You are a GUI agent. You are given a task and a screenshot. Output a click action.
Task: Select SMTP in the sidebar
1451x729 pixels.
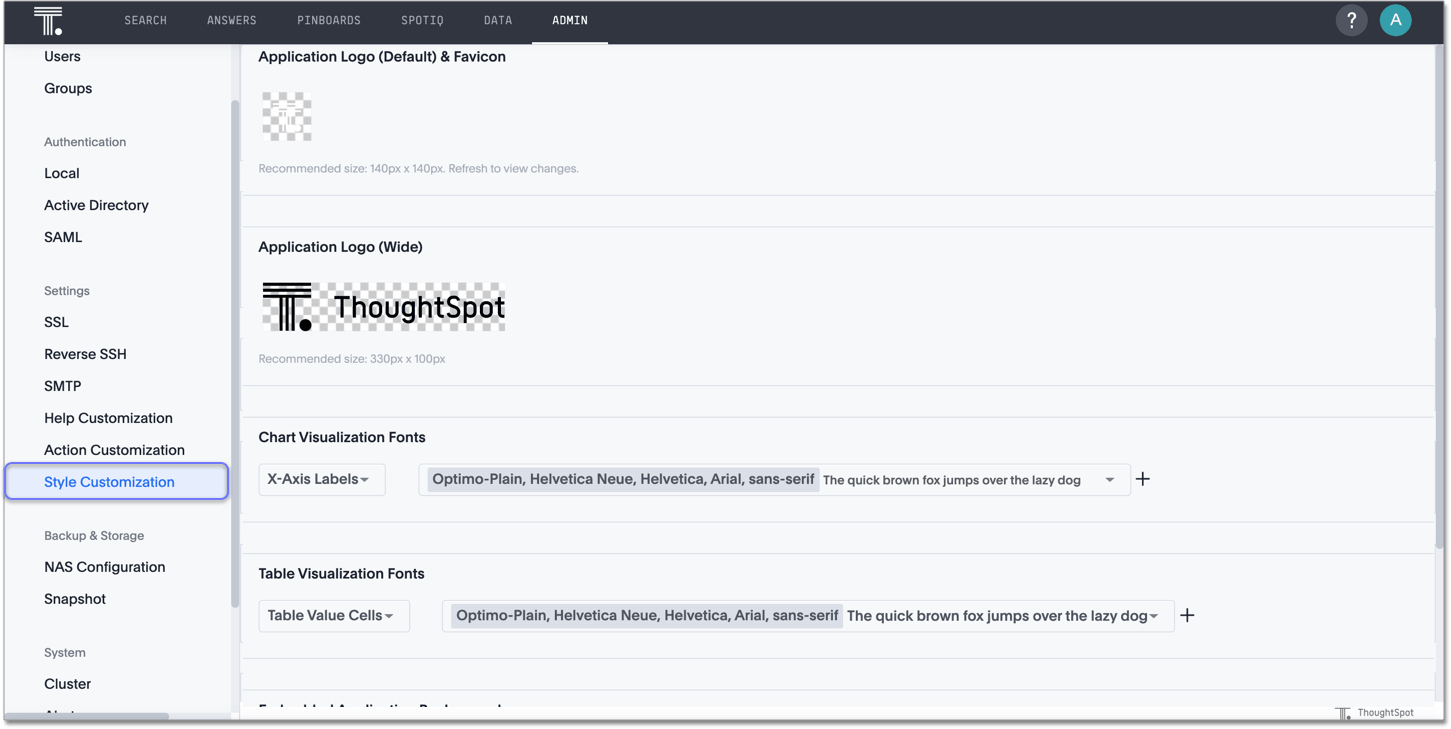tap(63, 385)
